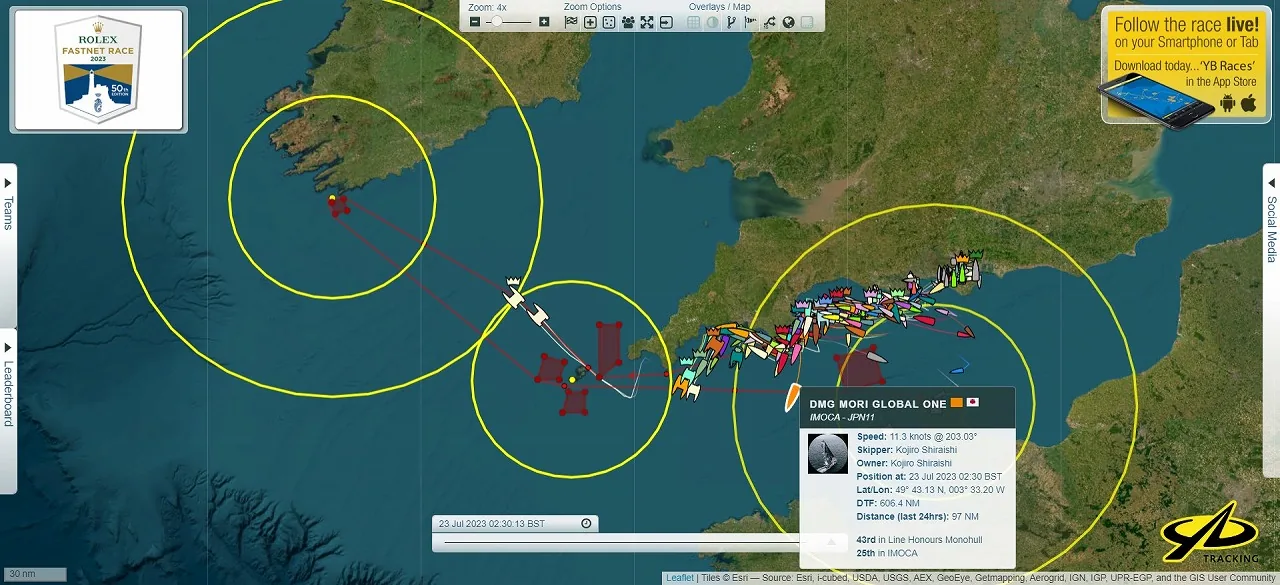Select the leading white boat with crown
This screenshot has width=1280, height=585.
coord(514,296)
